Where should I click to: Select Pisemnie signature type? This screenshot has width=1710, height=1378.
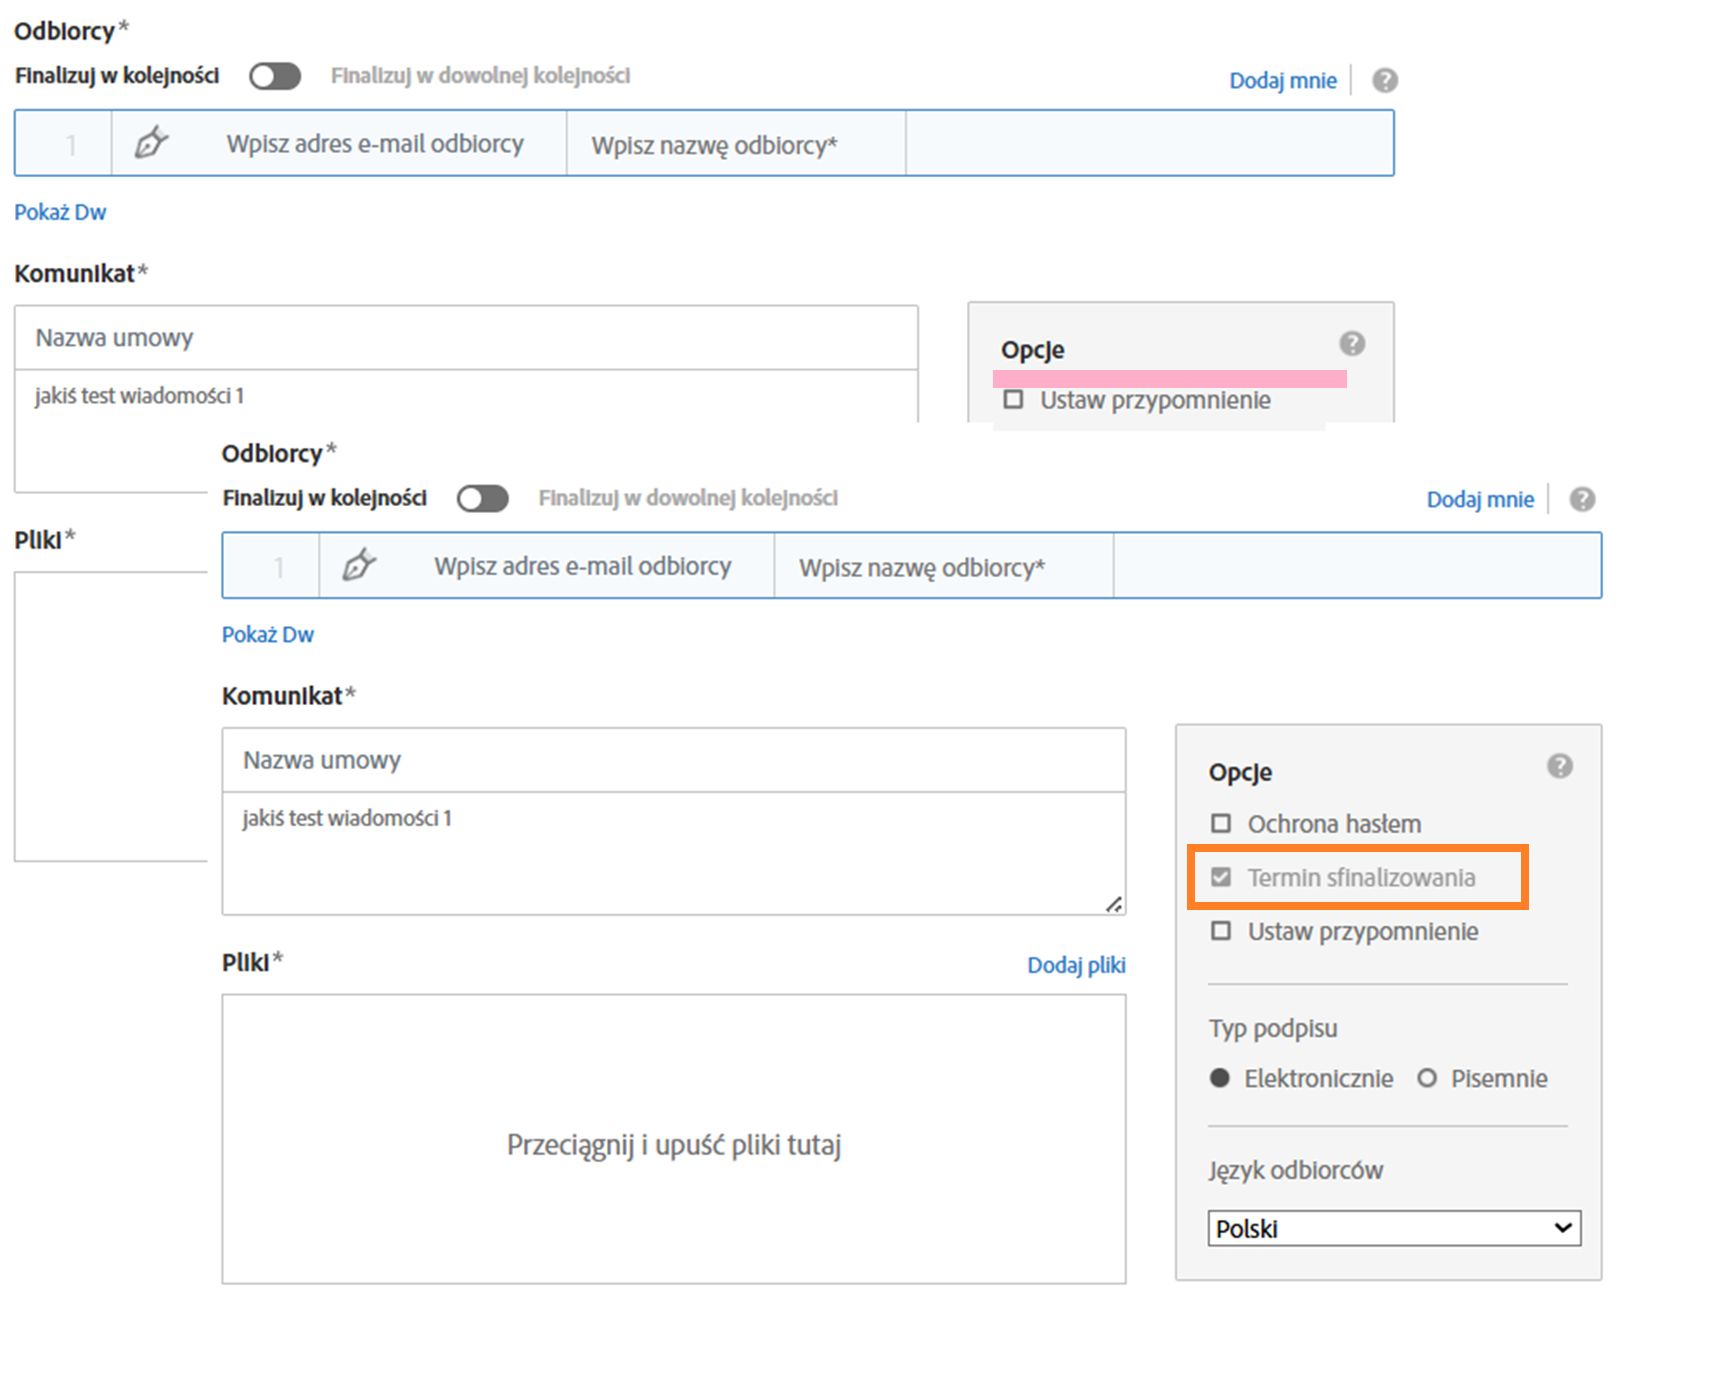(x=1427, y=1078)
